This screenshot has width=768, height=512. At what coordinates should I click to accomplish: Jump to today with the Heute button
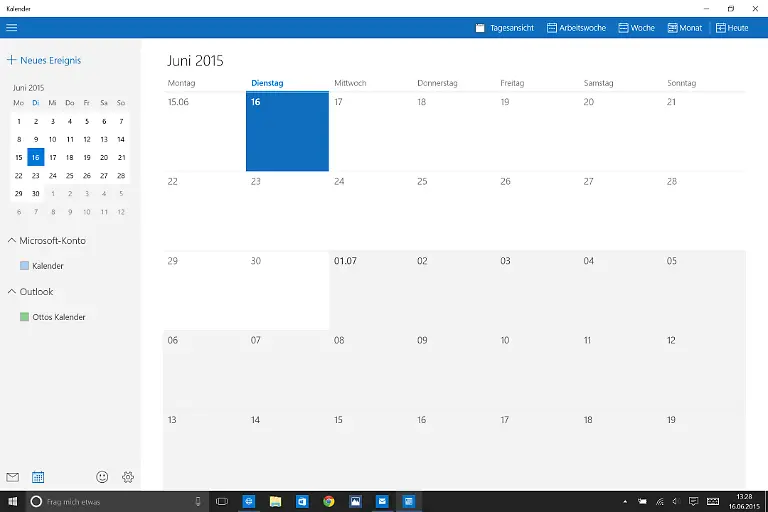point(732,28)
